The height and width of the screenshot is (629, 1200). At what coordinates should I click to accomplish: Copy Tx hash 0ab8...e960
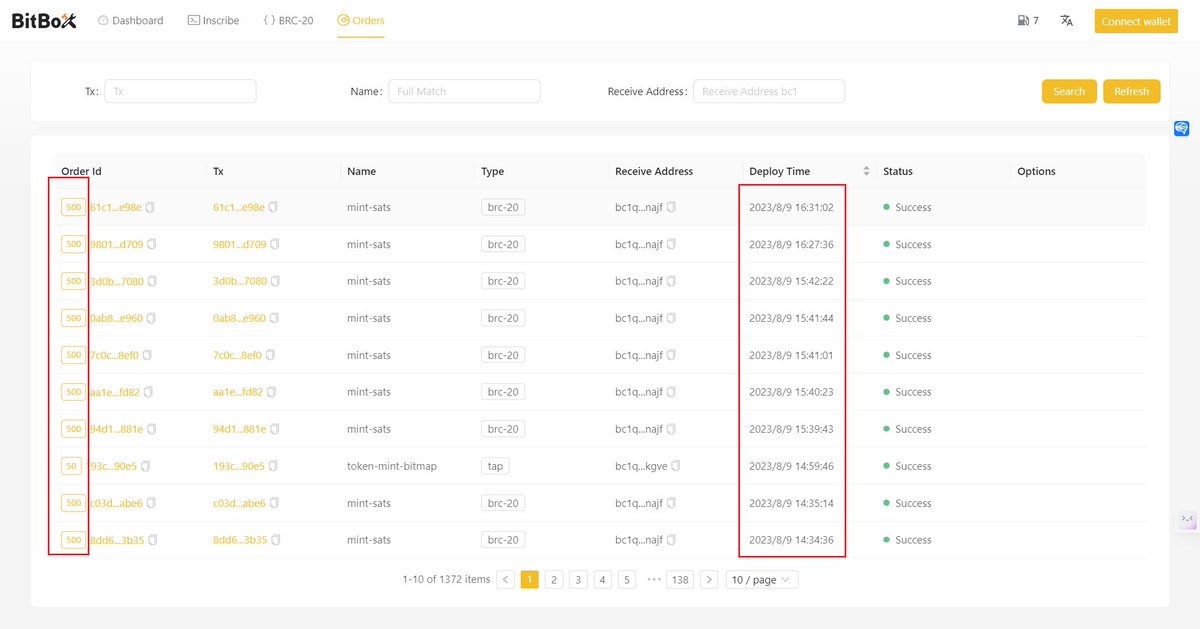tap(275, 319)
